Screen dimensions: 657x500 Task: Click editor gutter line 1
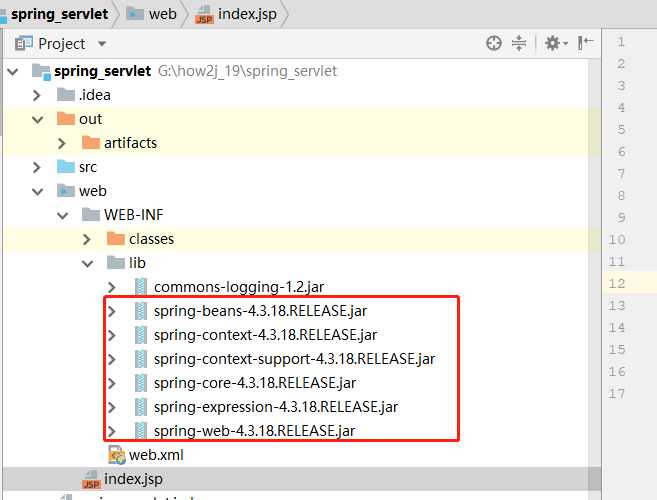(x=621, y=42)
